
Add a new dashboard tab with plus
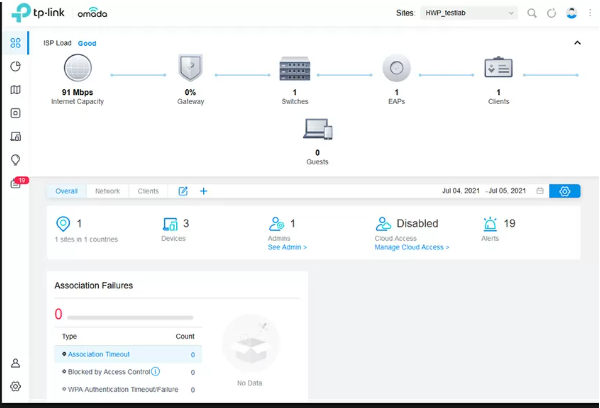click(x=203, y=191)
